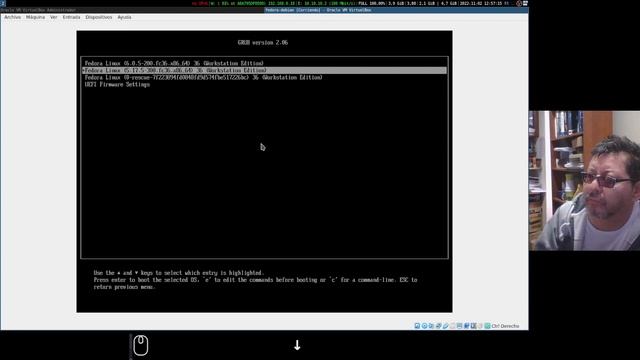Select the UEFI Firmware Settings entry

coord(264,84)
